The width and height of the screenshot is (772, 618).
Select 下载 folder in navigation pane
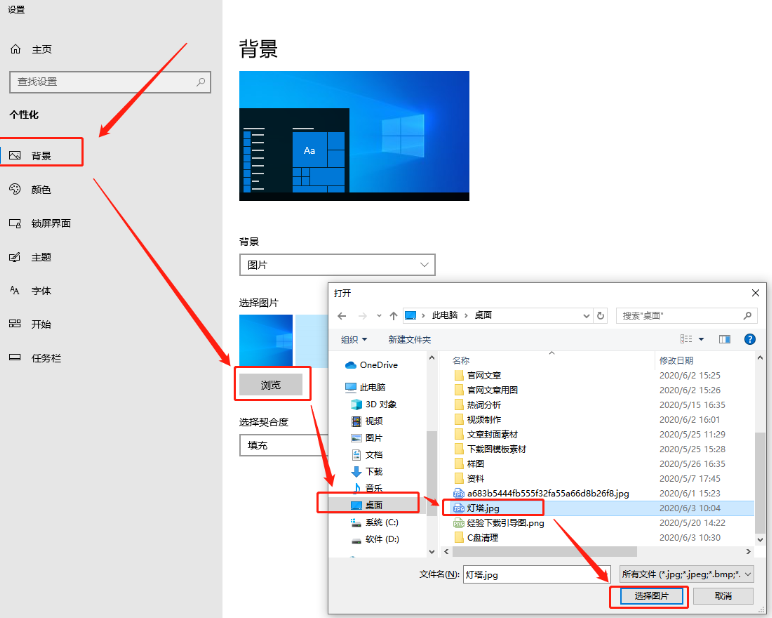pos(373,471)
